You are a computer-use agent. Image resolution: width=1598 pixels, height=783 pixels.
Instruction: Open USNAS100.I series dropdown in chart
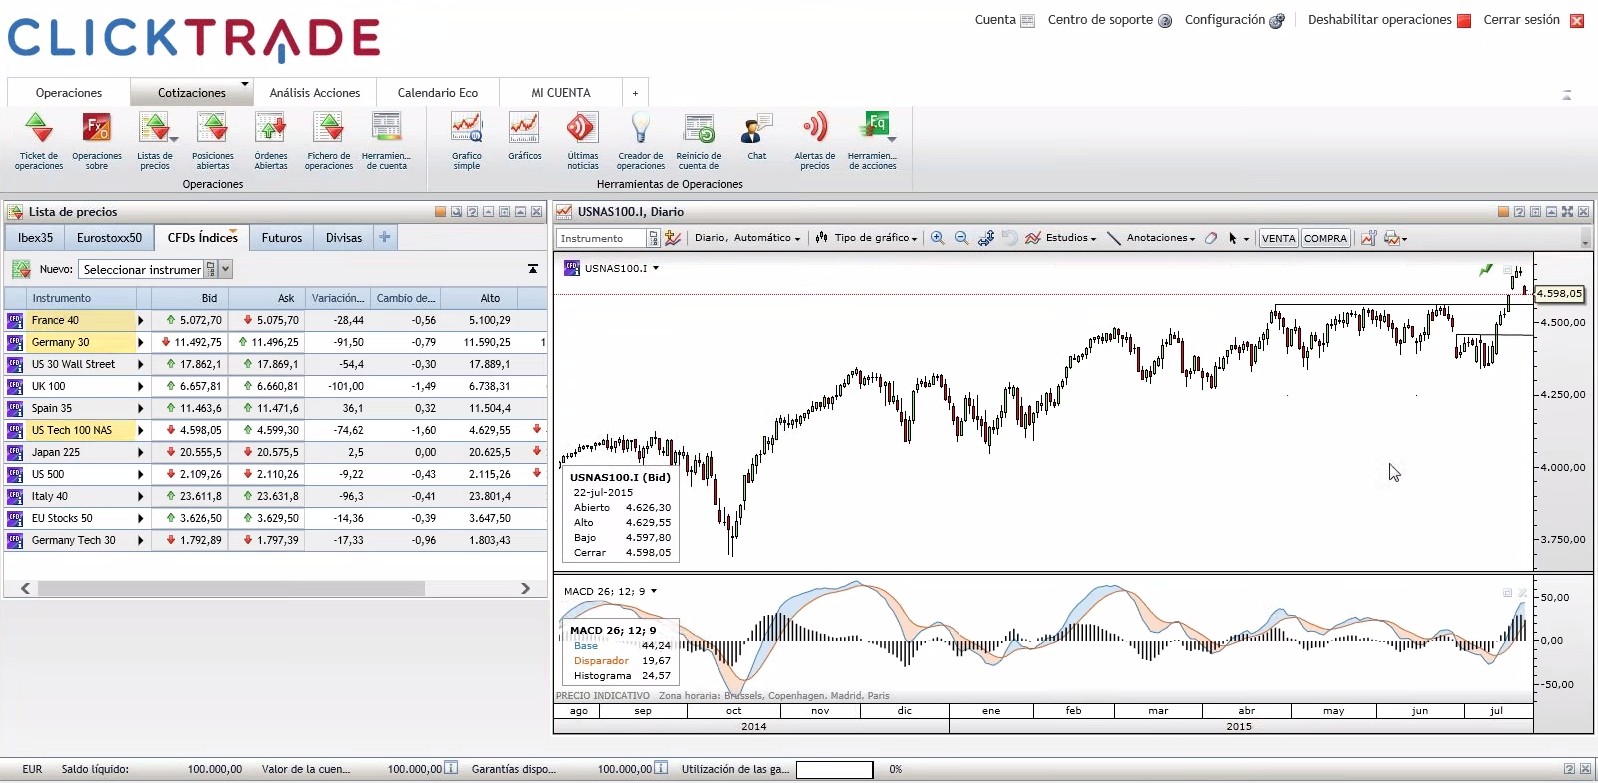pos(656,268)
